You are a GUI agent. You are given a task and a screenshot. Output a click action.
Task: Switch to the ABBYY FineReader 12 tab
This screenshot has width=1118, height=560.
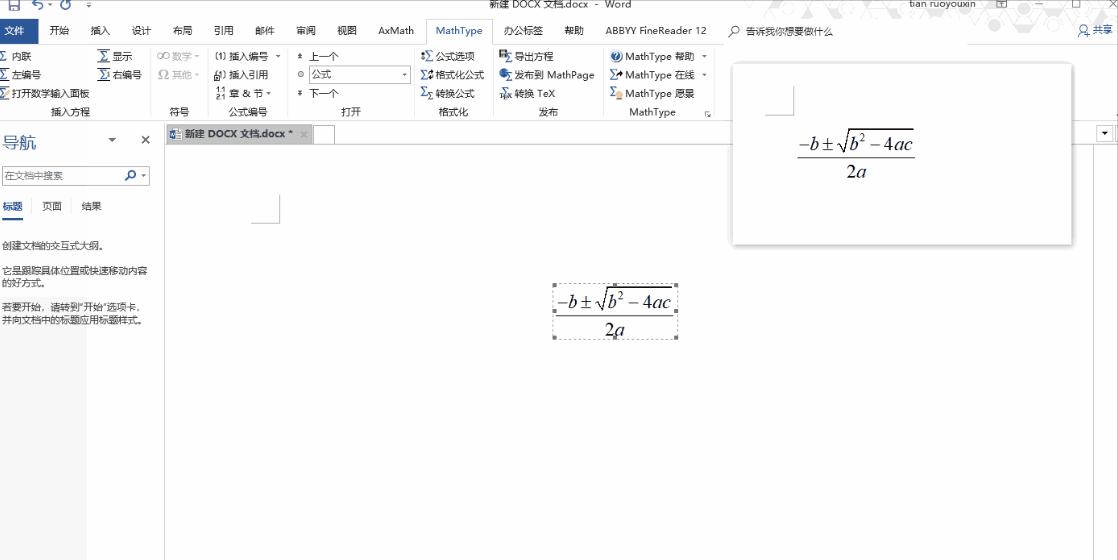(x=656, y=31)
